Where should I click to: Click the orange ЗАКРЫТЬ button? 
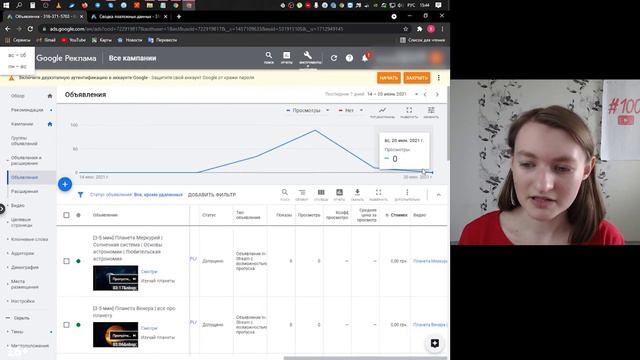tap(417, 78)
